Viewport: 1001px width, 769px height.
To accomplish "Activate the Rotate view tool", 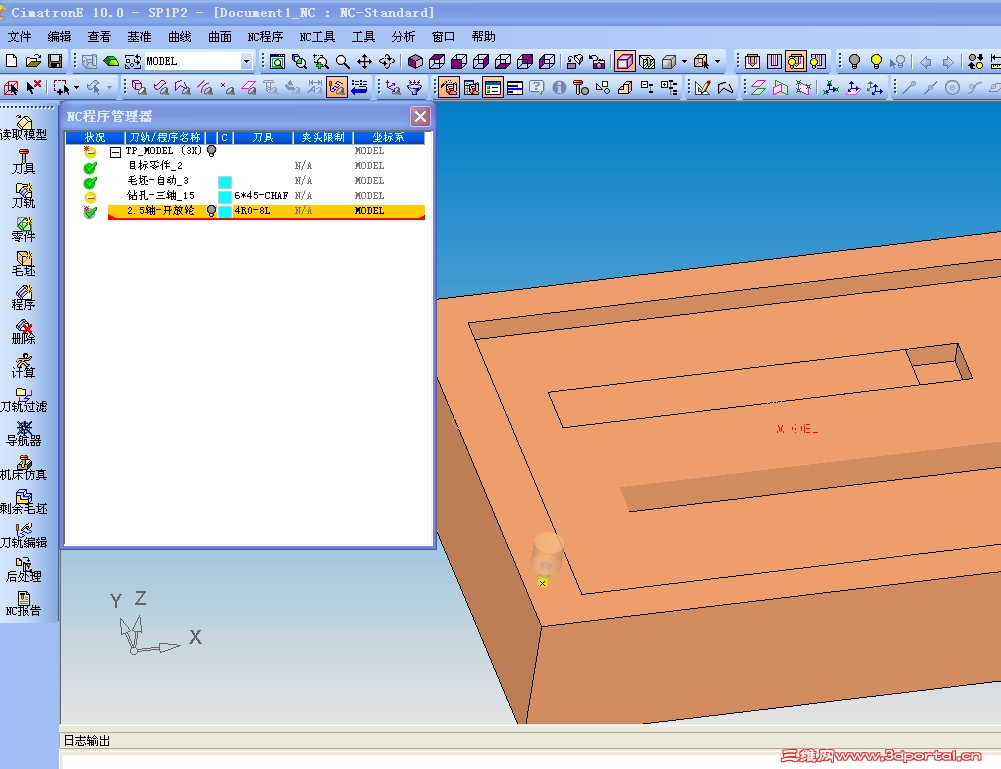I will coord(387,61).
